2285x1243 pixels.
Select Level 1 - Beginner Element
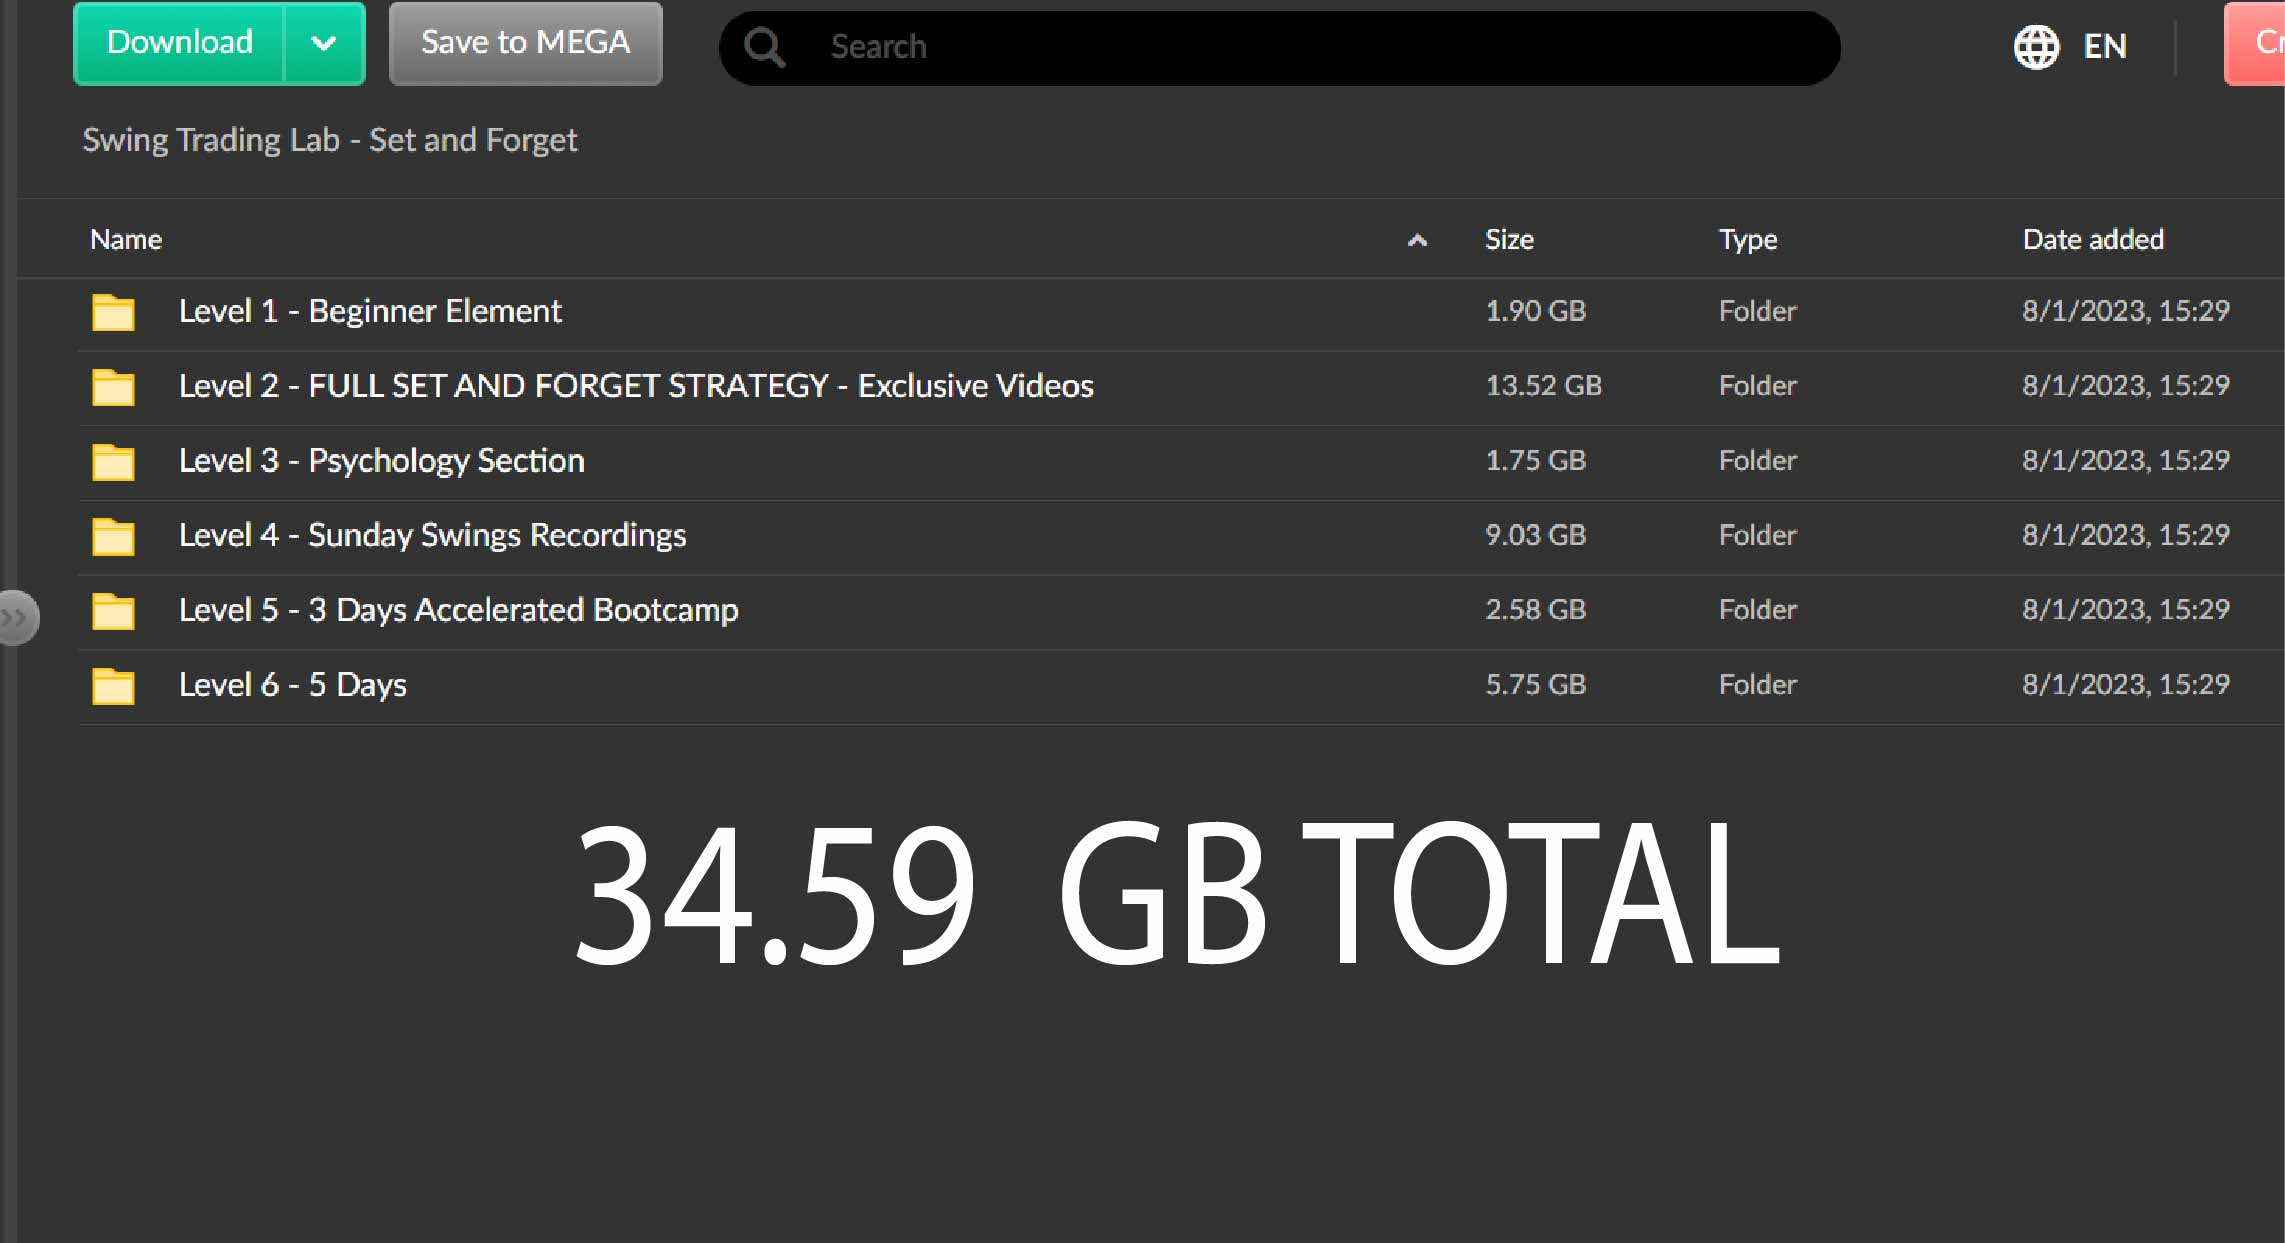[x=370, y=311]
